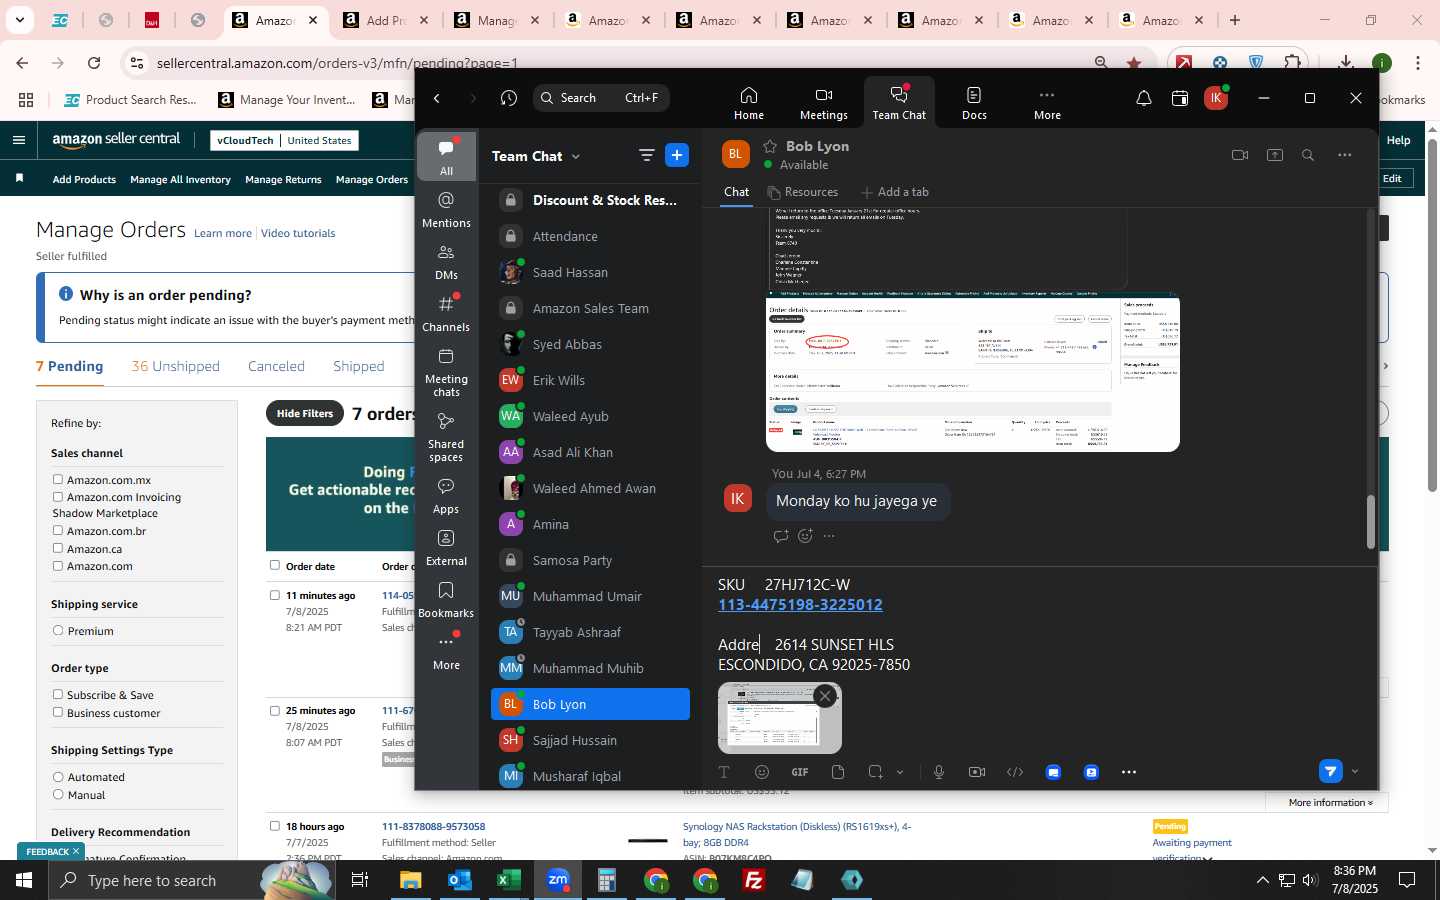
Task: Select Automated shipping settings type
Action: coord(58,777)
